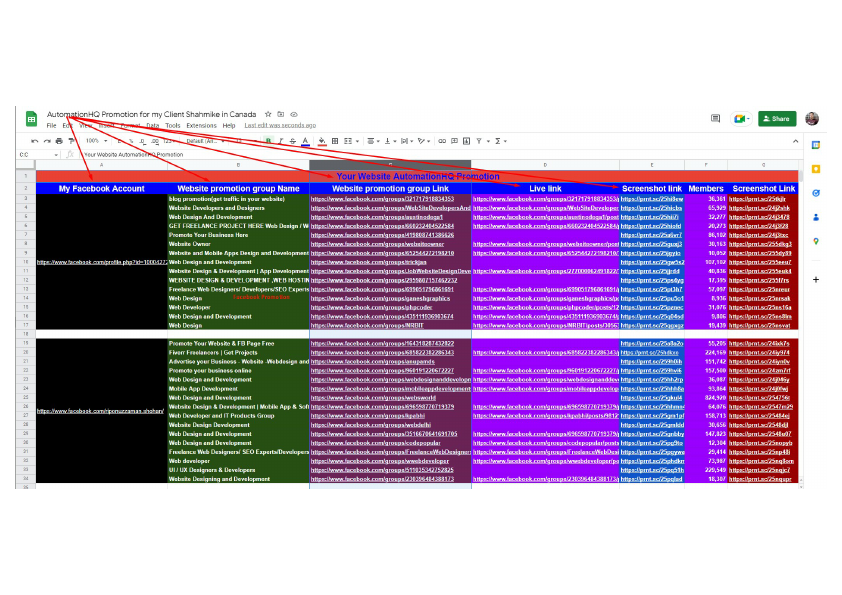The image size is (842, 595).
Task: Open the Google account avatar
Action: pyautogui.click(x=812, y=119)
